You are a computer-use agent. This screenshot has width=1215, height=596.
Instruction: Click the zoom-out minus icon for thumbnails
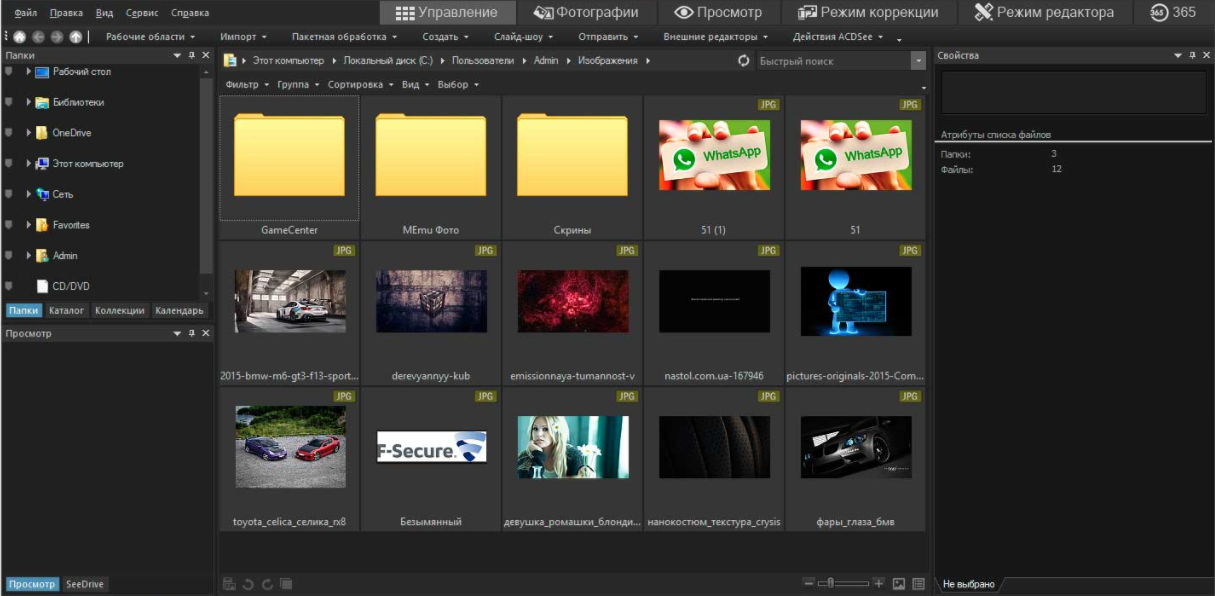point(809,583)
